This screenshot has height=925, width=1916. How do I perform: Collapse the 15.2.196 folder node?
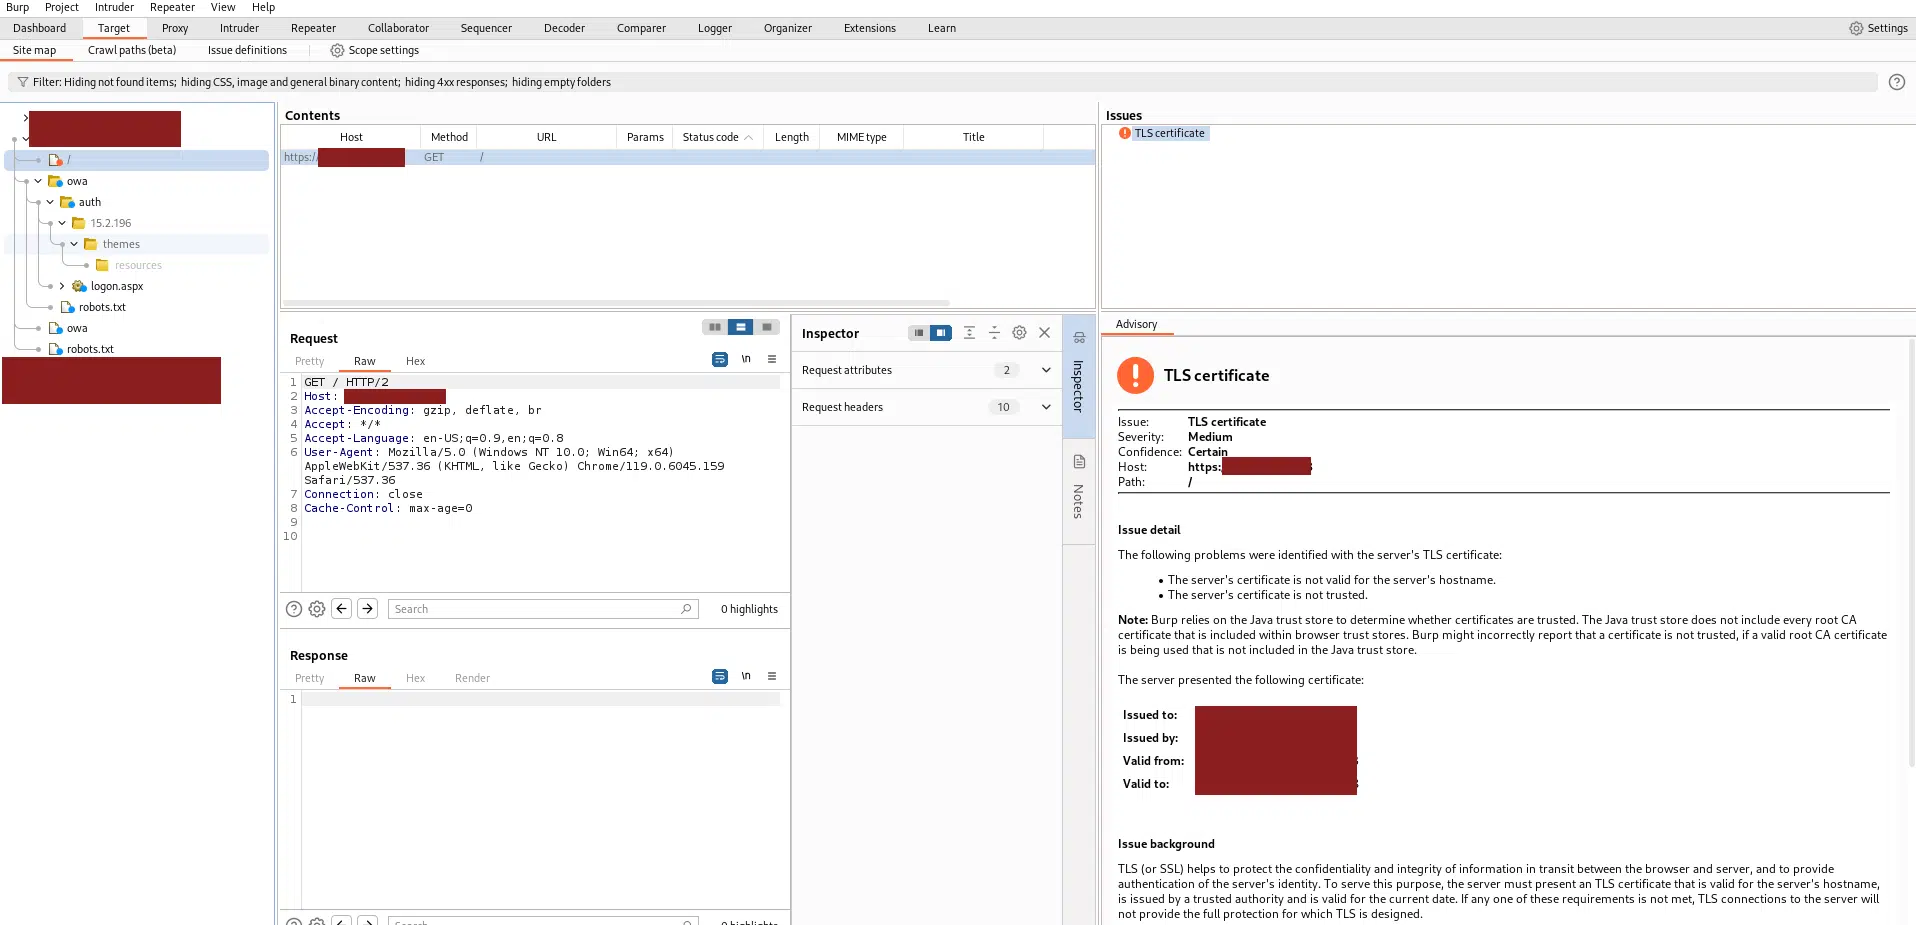click(x=62, y=223)
